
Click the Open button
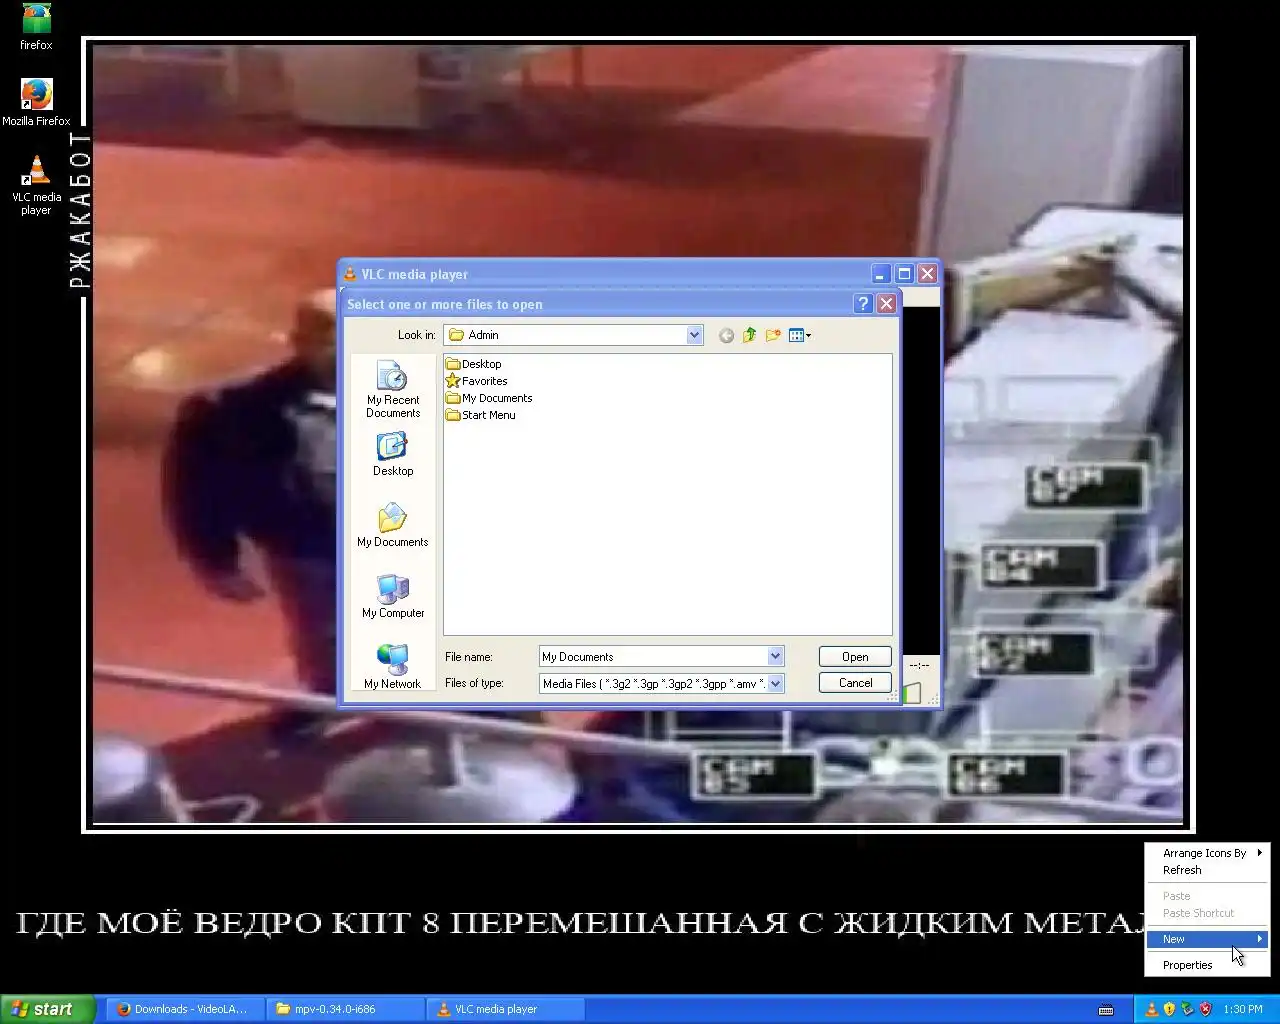point(855,657)
